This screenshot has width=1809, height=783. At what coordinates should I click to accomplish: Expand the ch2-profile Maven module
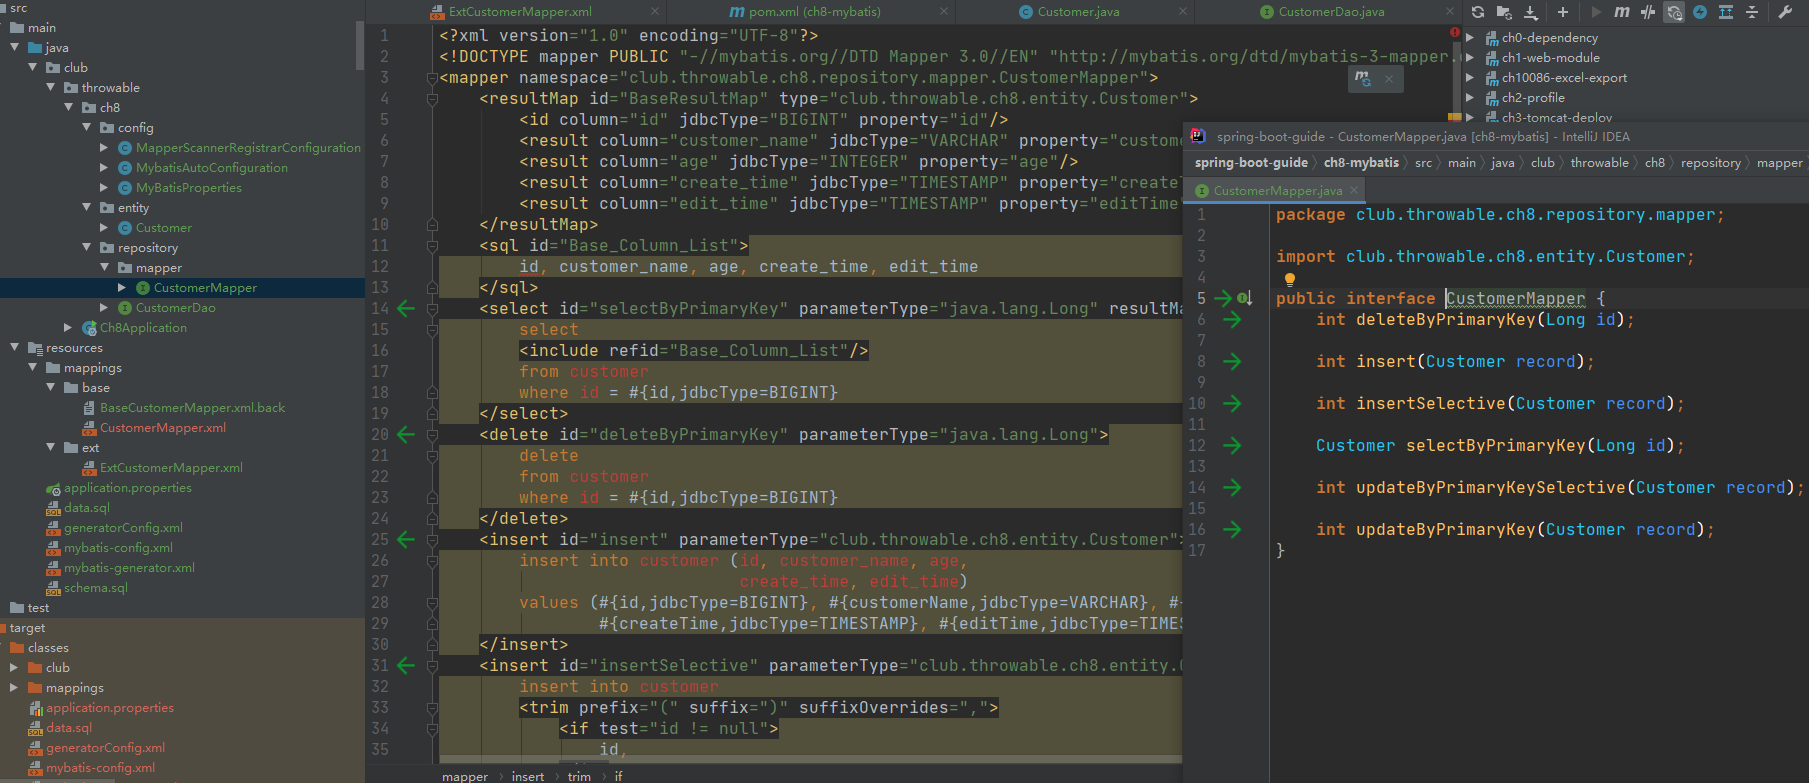click(1470, 98)
